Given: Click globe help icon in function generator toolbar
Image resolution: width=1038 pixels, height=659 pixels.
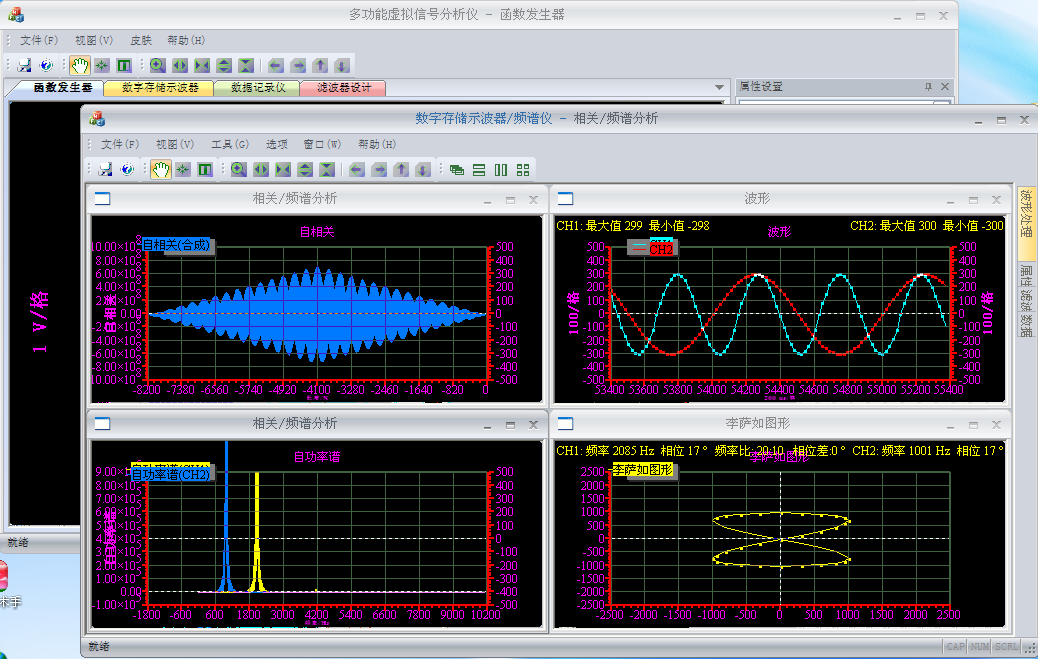Looking at the screenshot, I should click(46, 65).
